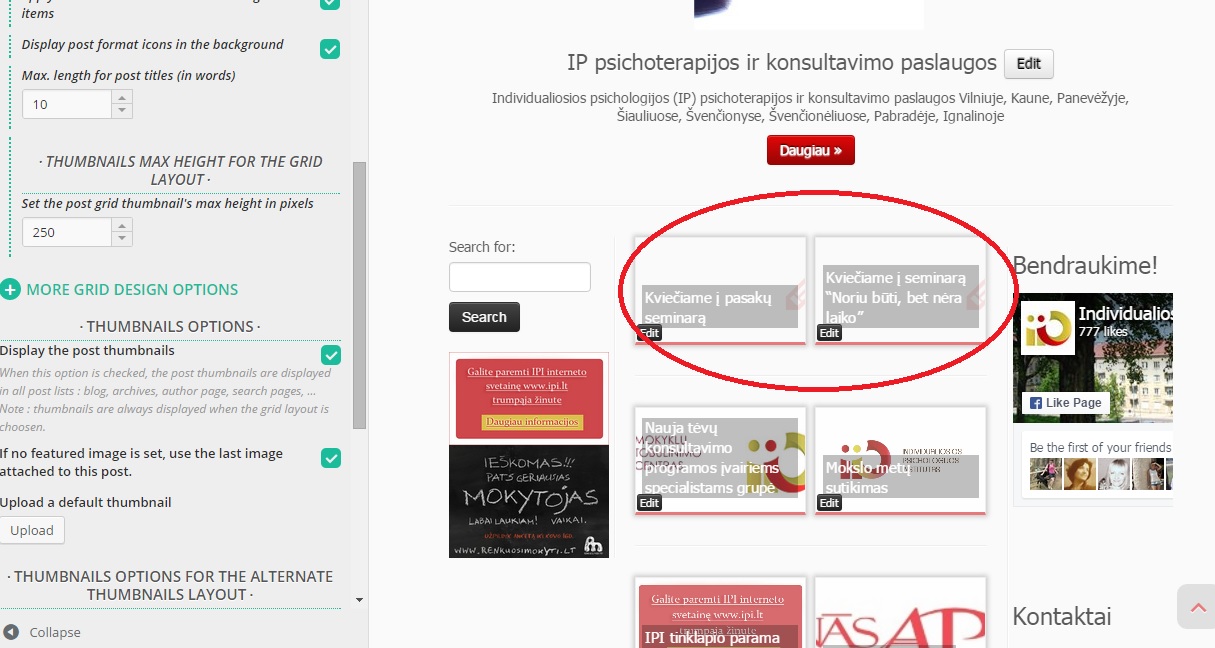Click the Individualios Facebook page logo

click(1048, 327)
